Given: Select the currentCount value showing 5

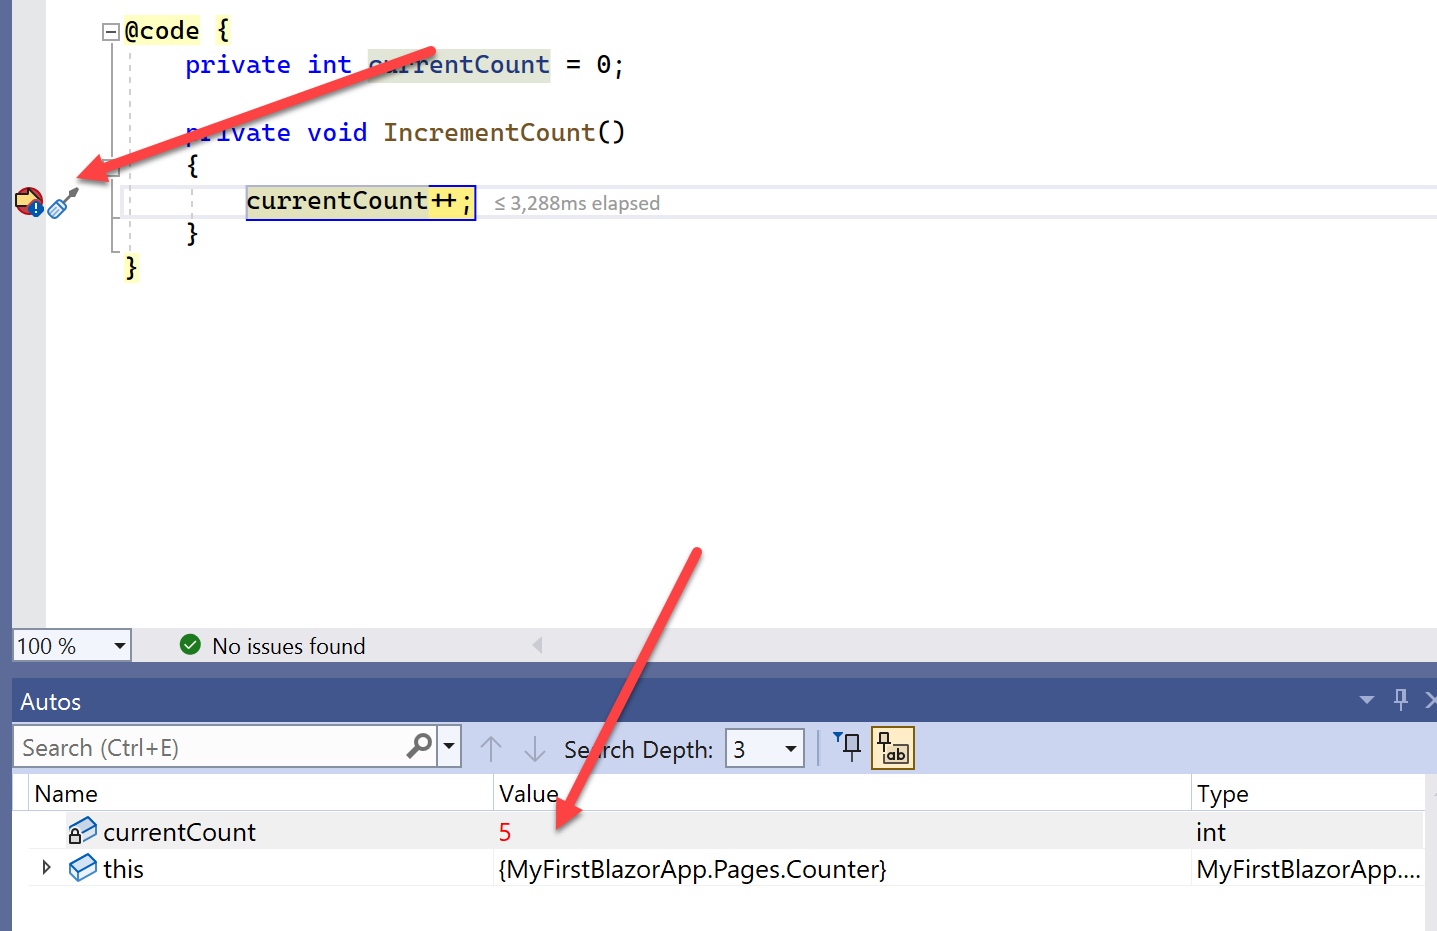Looking at the screenshot, I should pyautogui.click(x=505, y=831).
